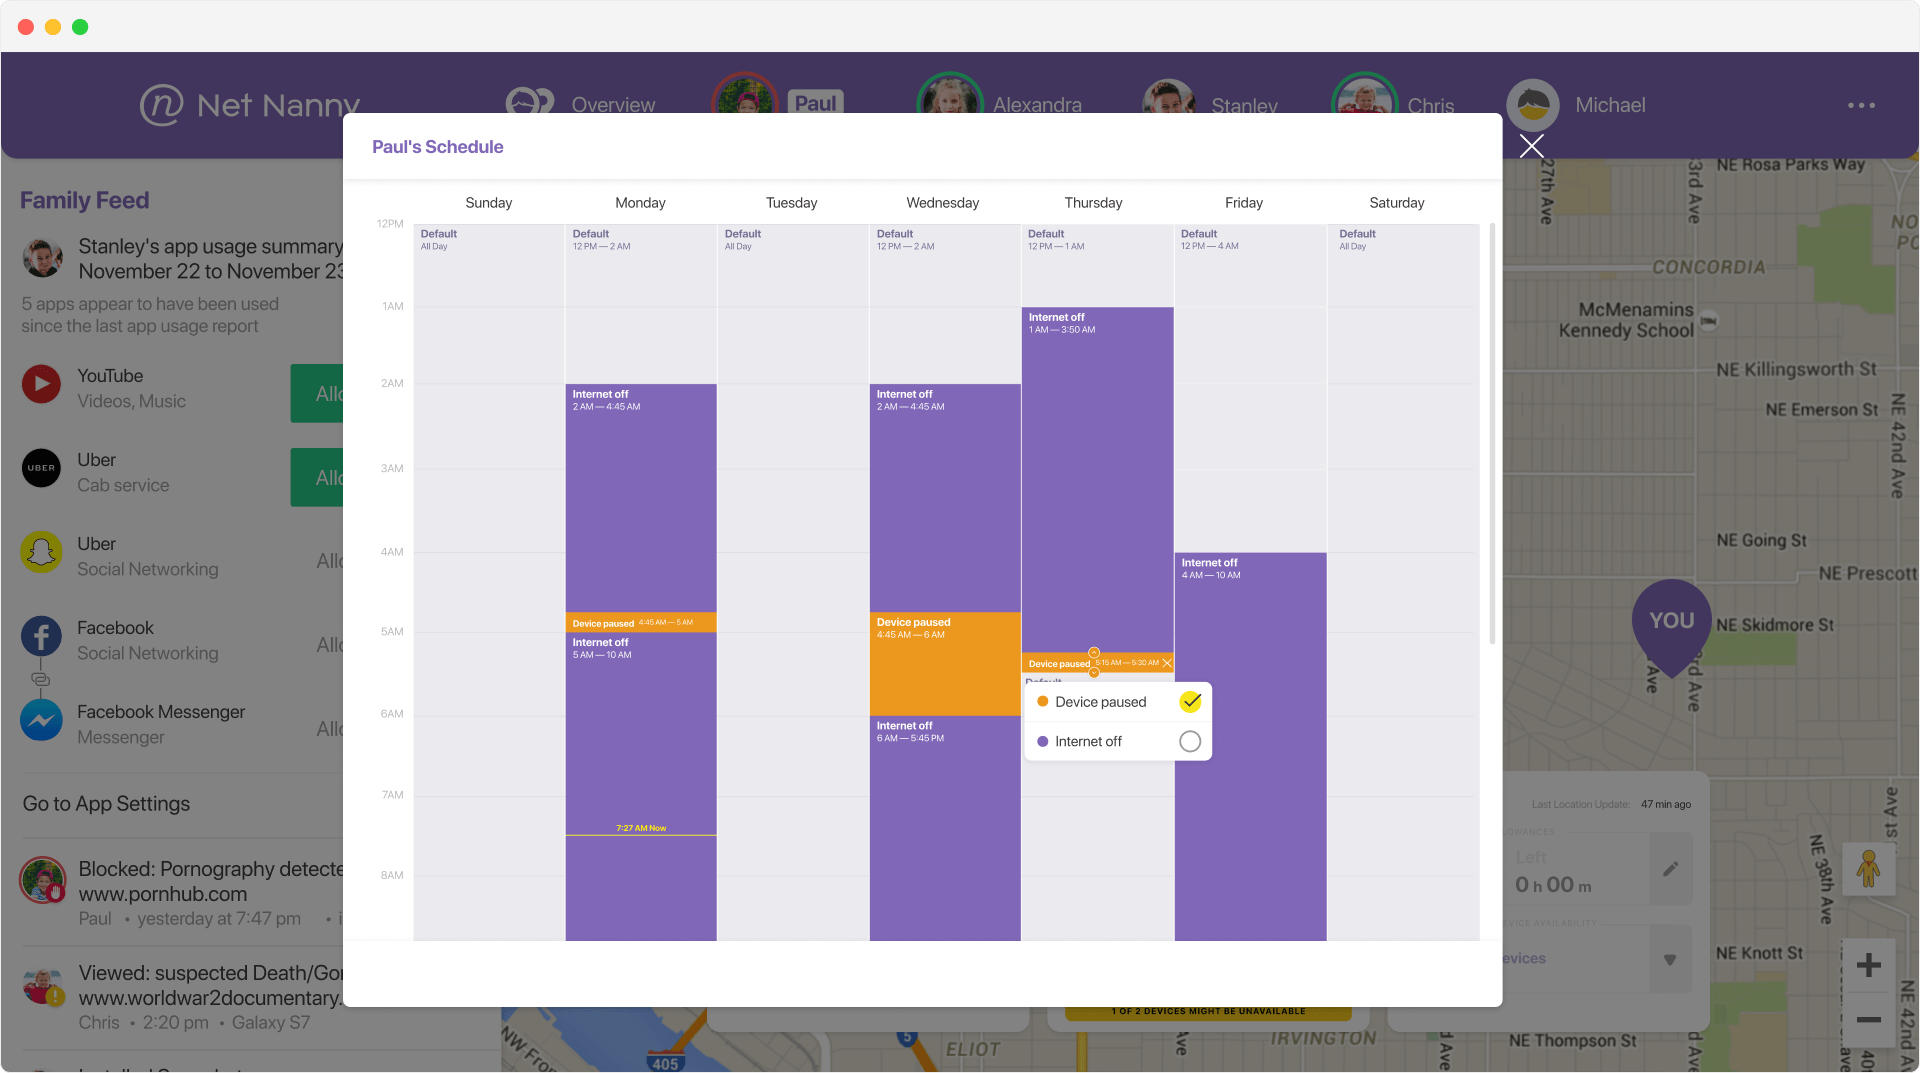Image resolution: width=1920 pixels, height=1073 pixels.
Task: Click the down handle on Thursday Device paused block
Action: (1094, 673)
